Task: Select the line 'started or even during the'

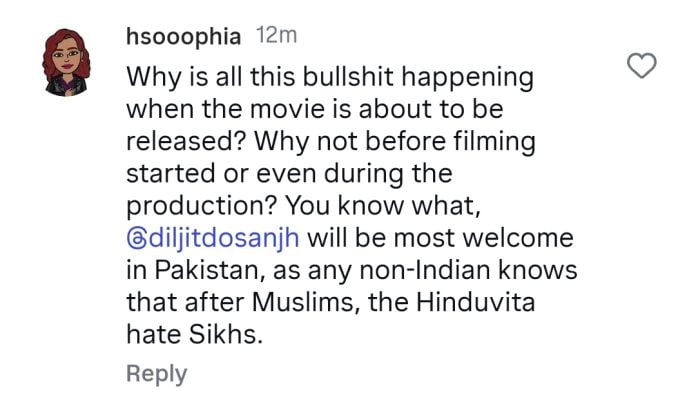Action: pos(289,174)
